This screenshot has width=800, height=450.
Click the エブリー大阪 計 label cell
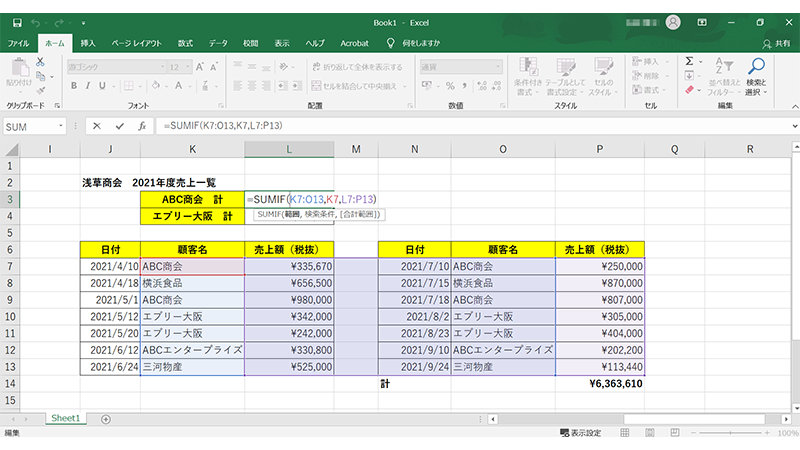tap(192, 216)
